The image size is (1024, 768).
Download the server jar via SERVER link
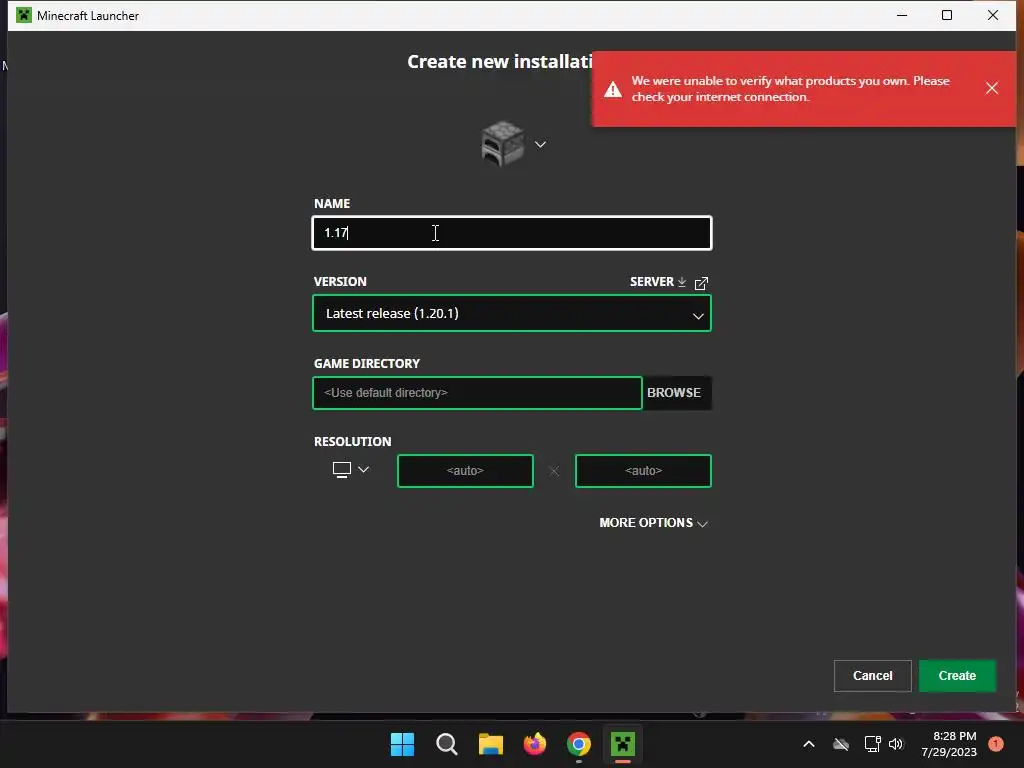[657, 281]
